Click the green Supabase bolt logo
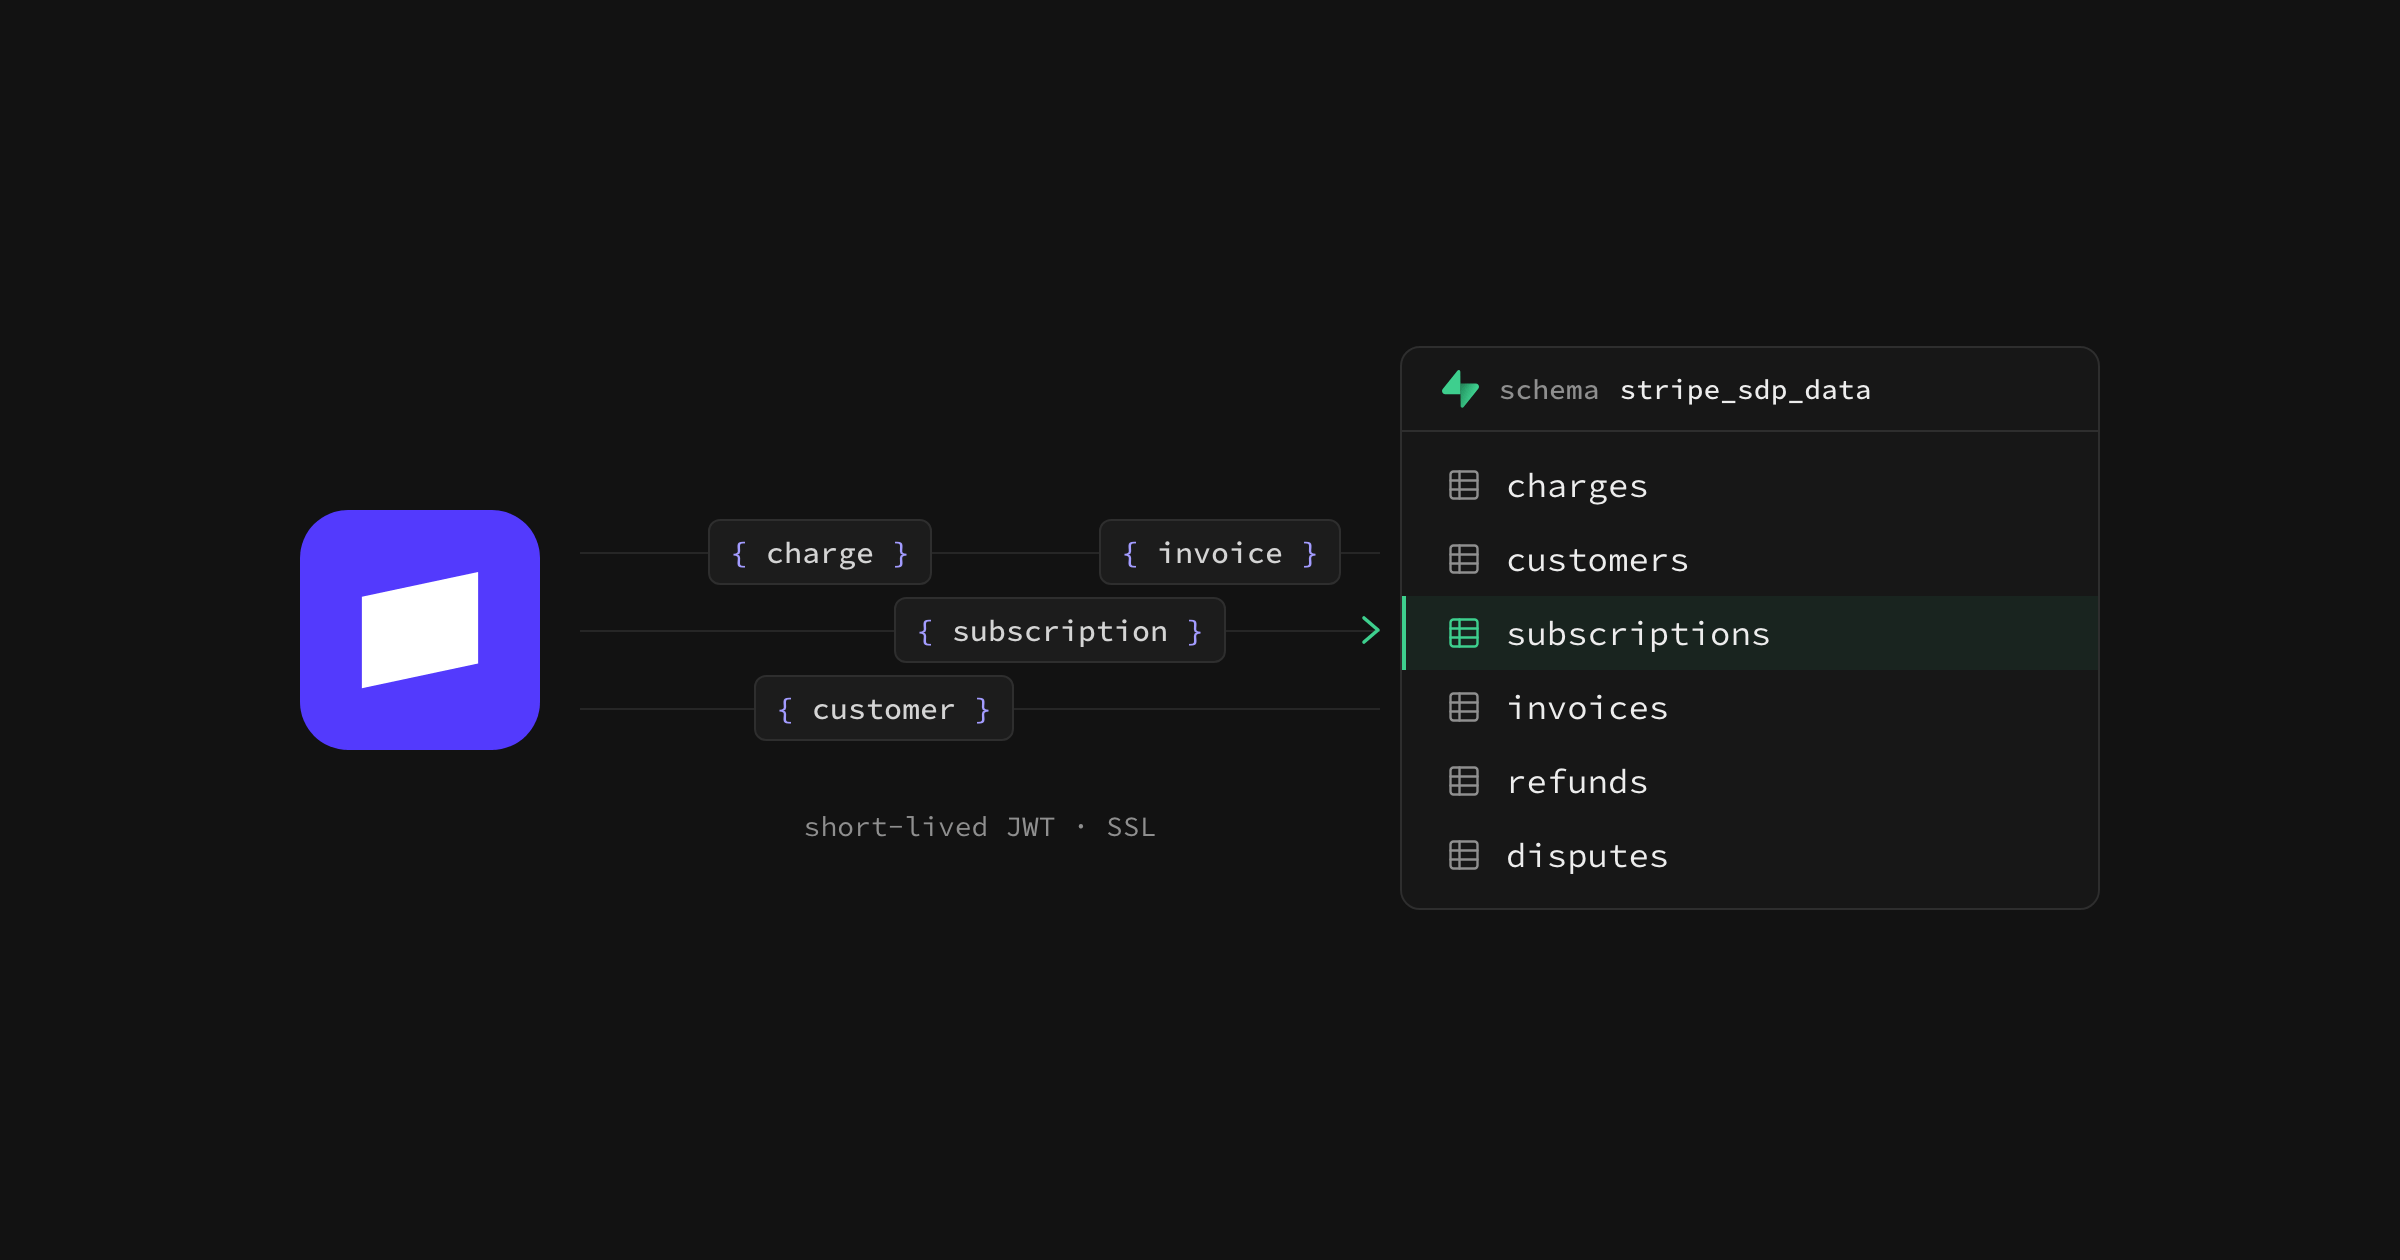The image size is (2400, 1260). (1460, 389)
